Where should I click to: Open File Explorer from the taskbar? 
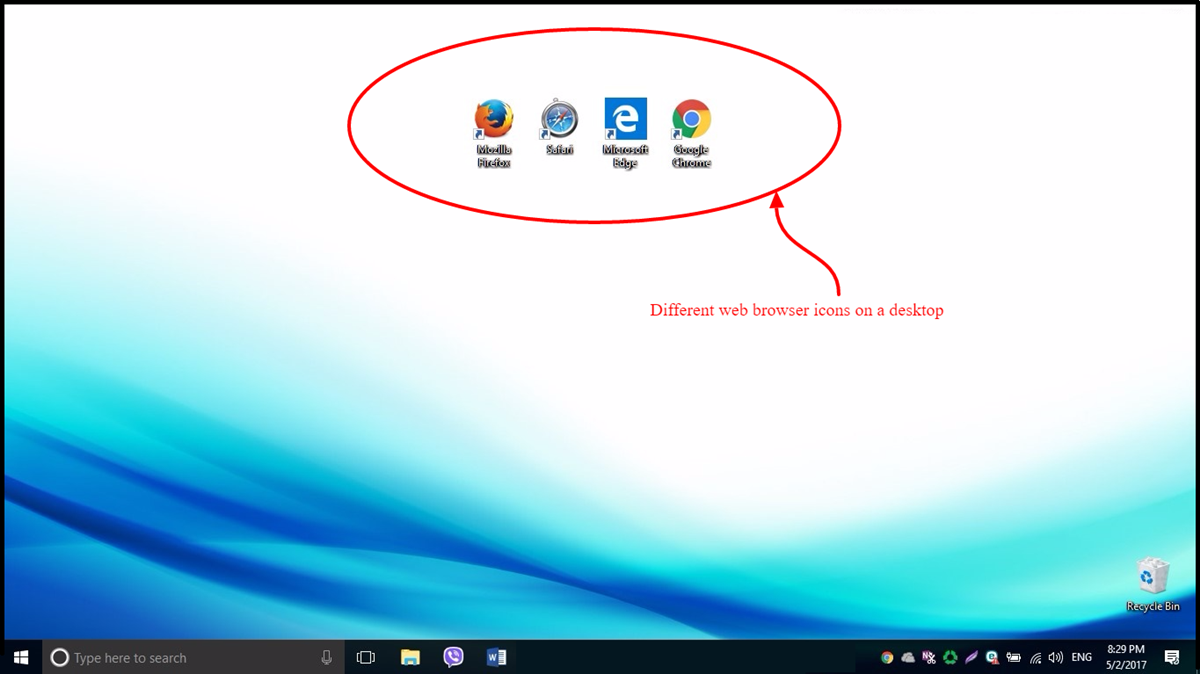(x=410, y=657)
